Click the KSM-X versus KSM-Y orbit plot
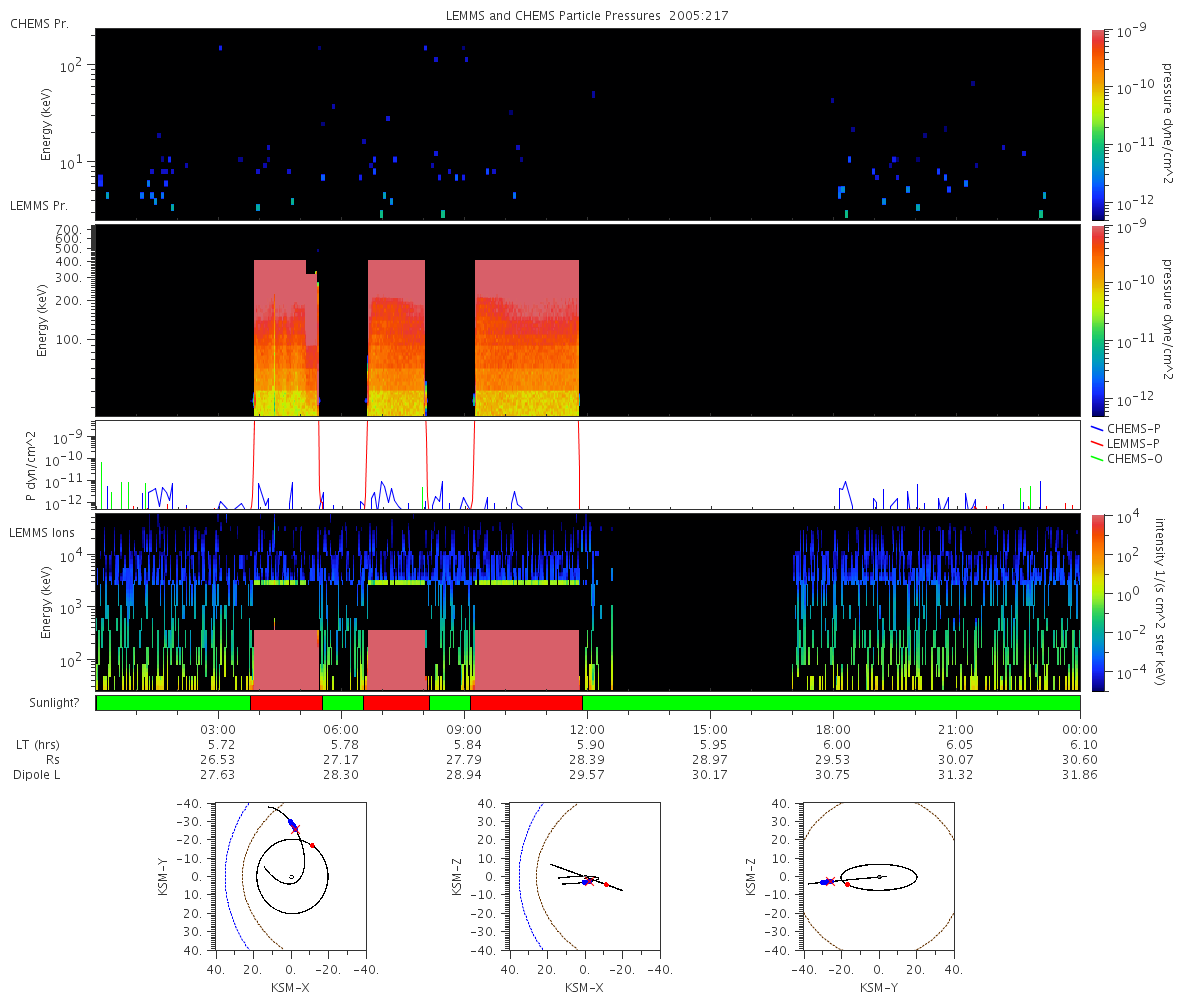The width and height of the screenshot is (1200, 1000). point(291,877)
